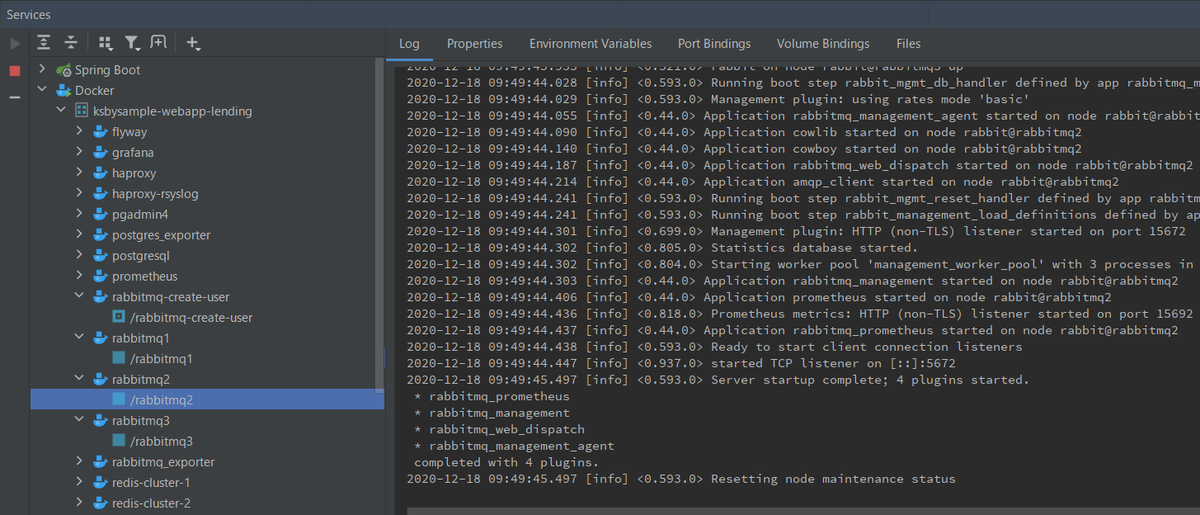Open the Environment Variables tab
Image resolution: width=1200 pixels, height=515 pixels.
tap(590, 43)
